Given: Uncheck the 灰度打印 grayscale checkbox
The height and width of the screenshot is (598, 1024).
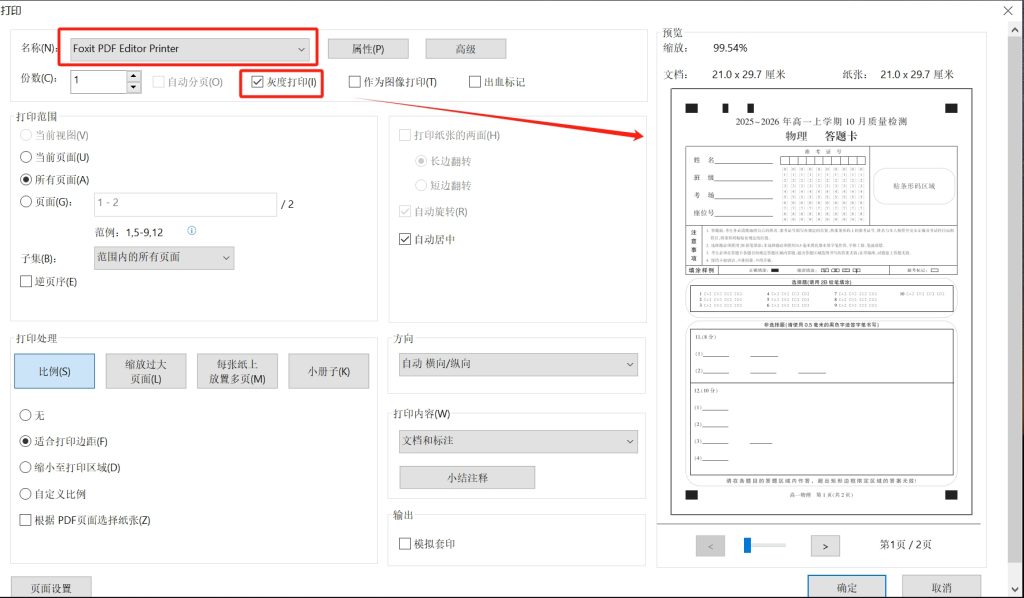Looking at the screenshot, I should 258,82.
